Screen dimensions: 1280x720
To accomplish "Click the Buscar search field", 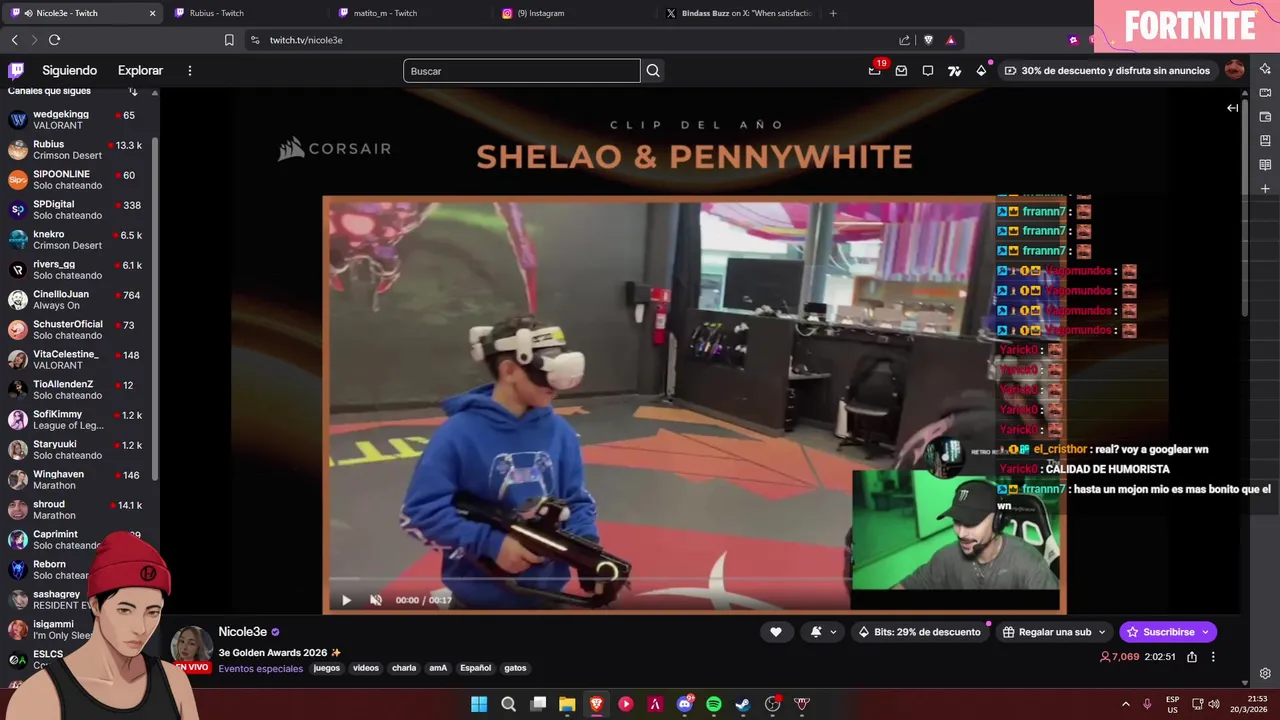I will [x=521, y=71].
